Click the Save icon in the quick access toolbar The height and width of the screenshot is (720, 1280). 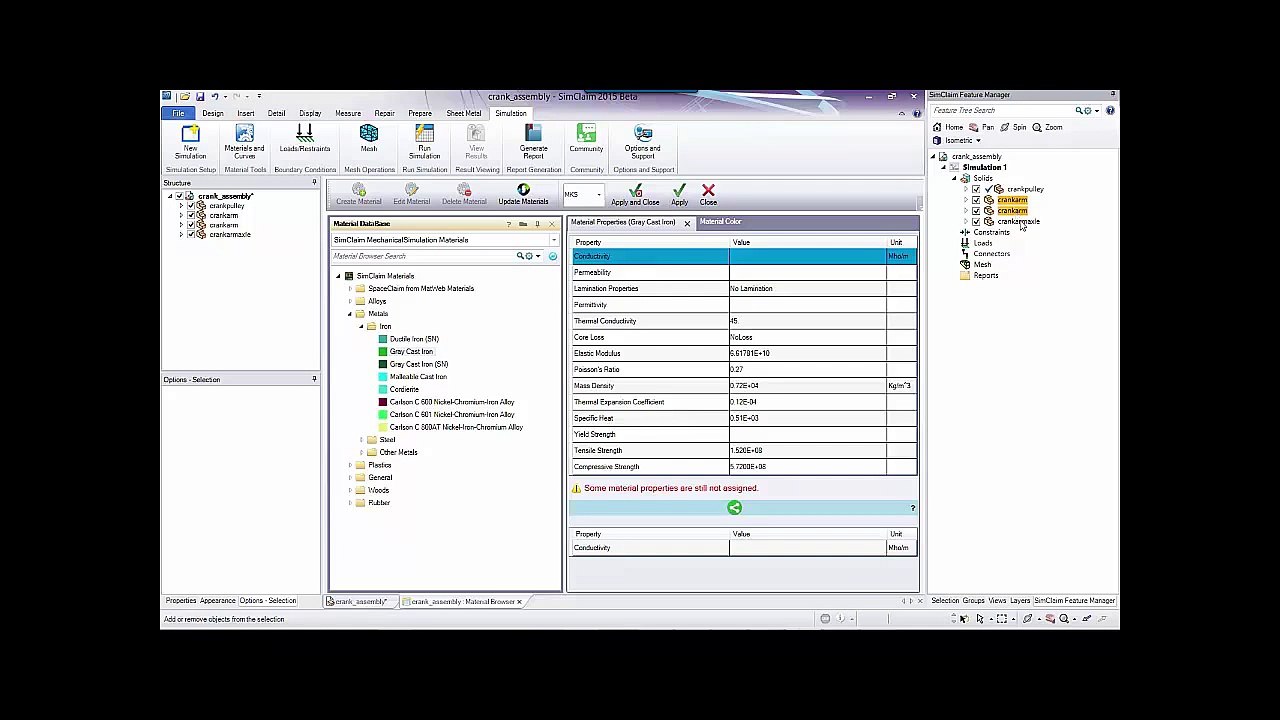pyautogui.click(x=200, y=96)
